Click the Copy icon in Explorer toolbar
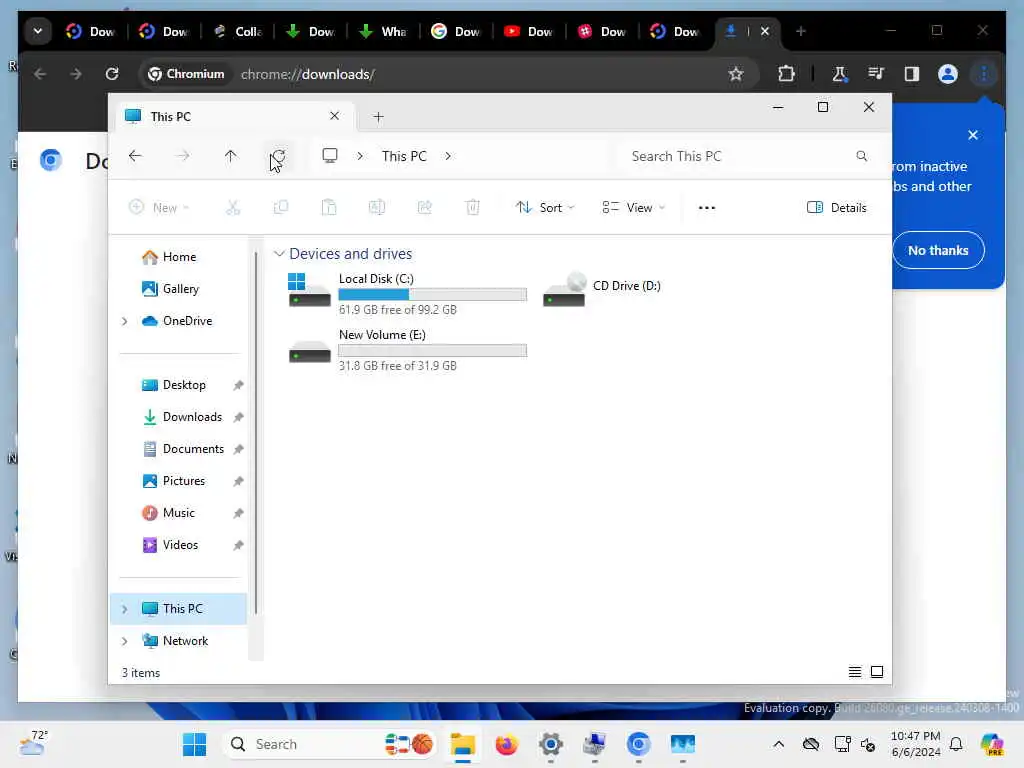 pos(281,208)
